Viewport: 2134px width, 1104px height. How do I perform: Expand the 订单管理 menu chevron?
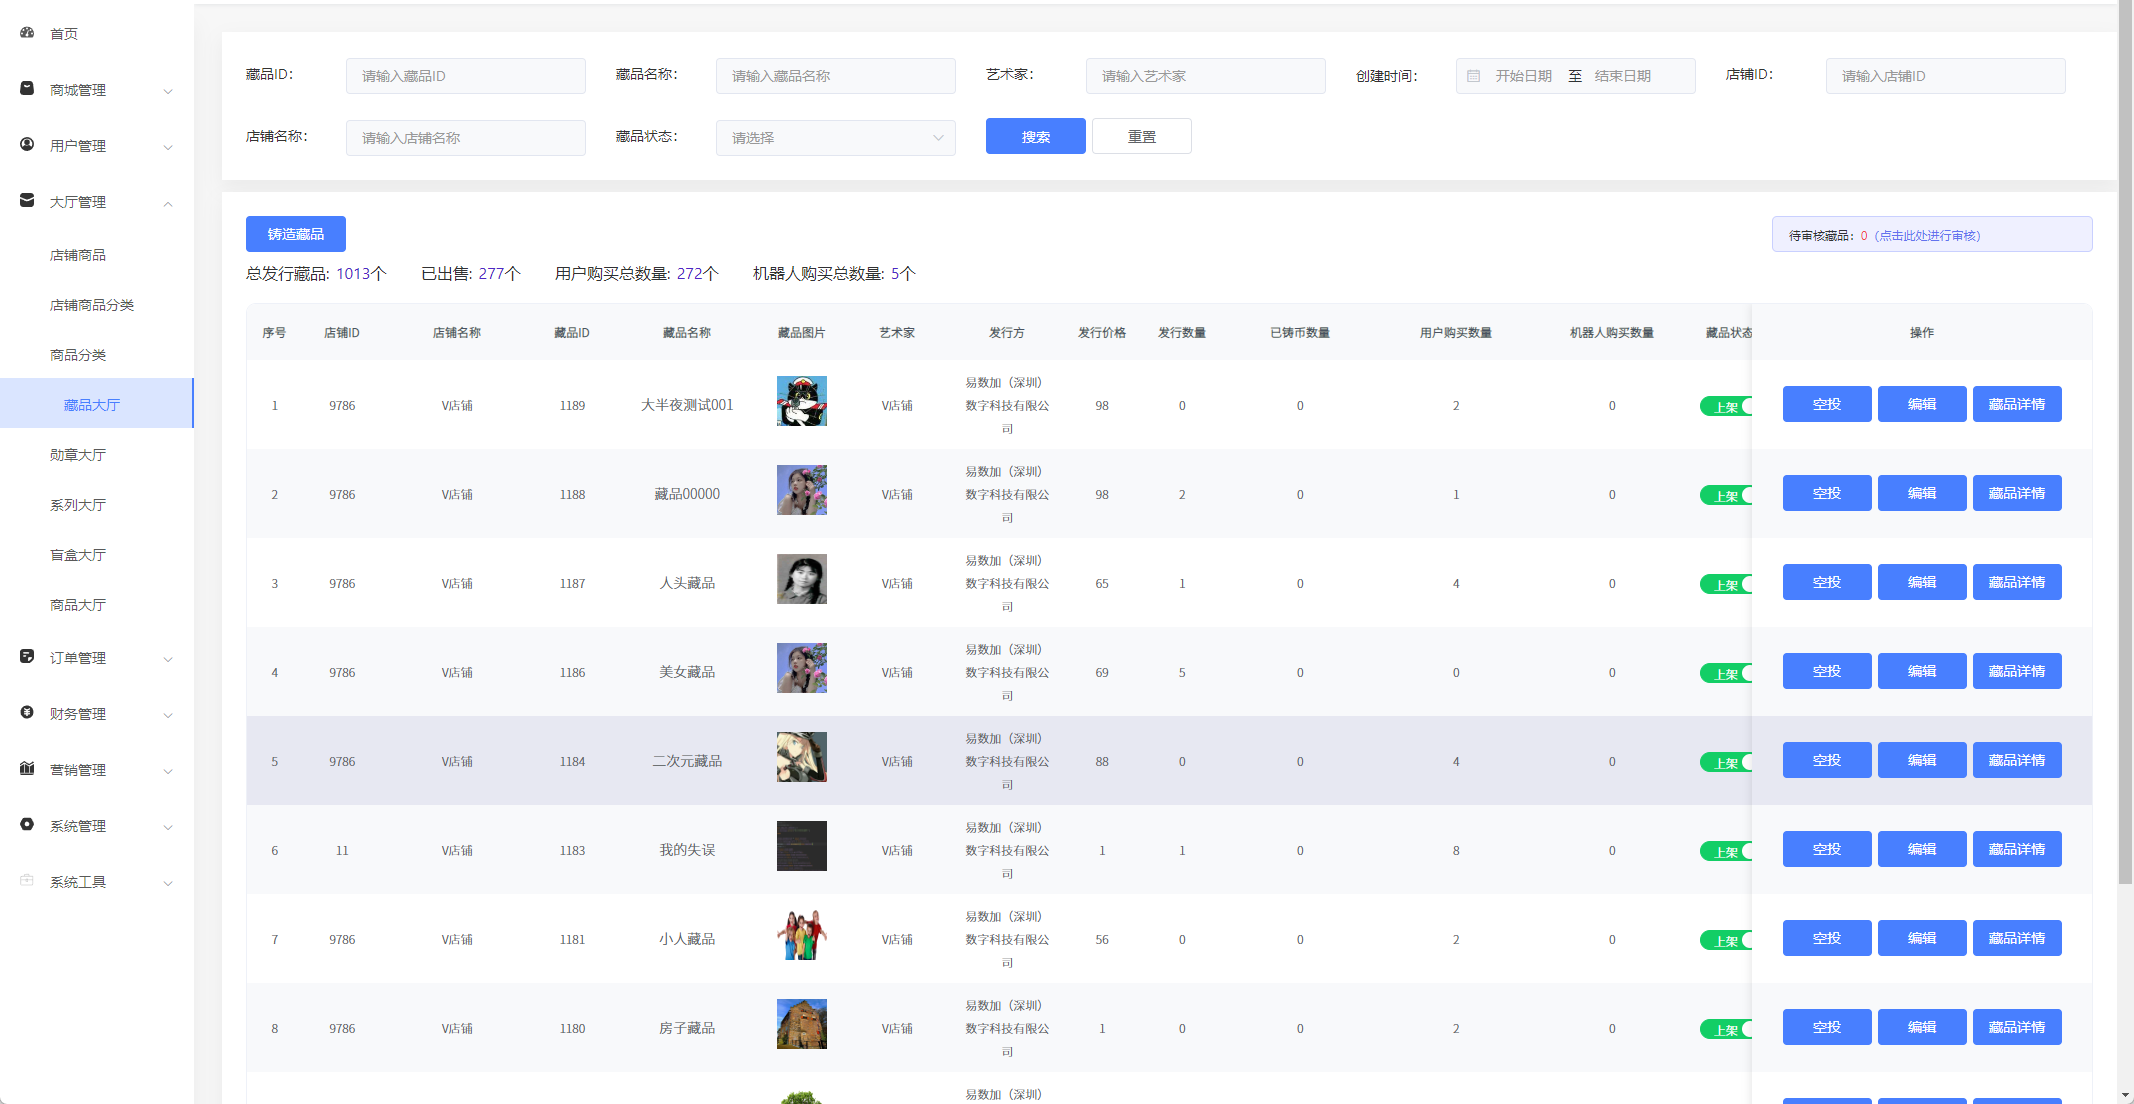[168, 659]
